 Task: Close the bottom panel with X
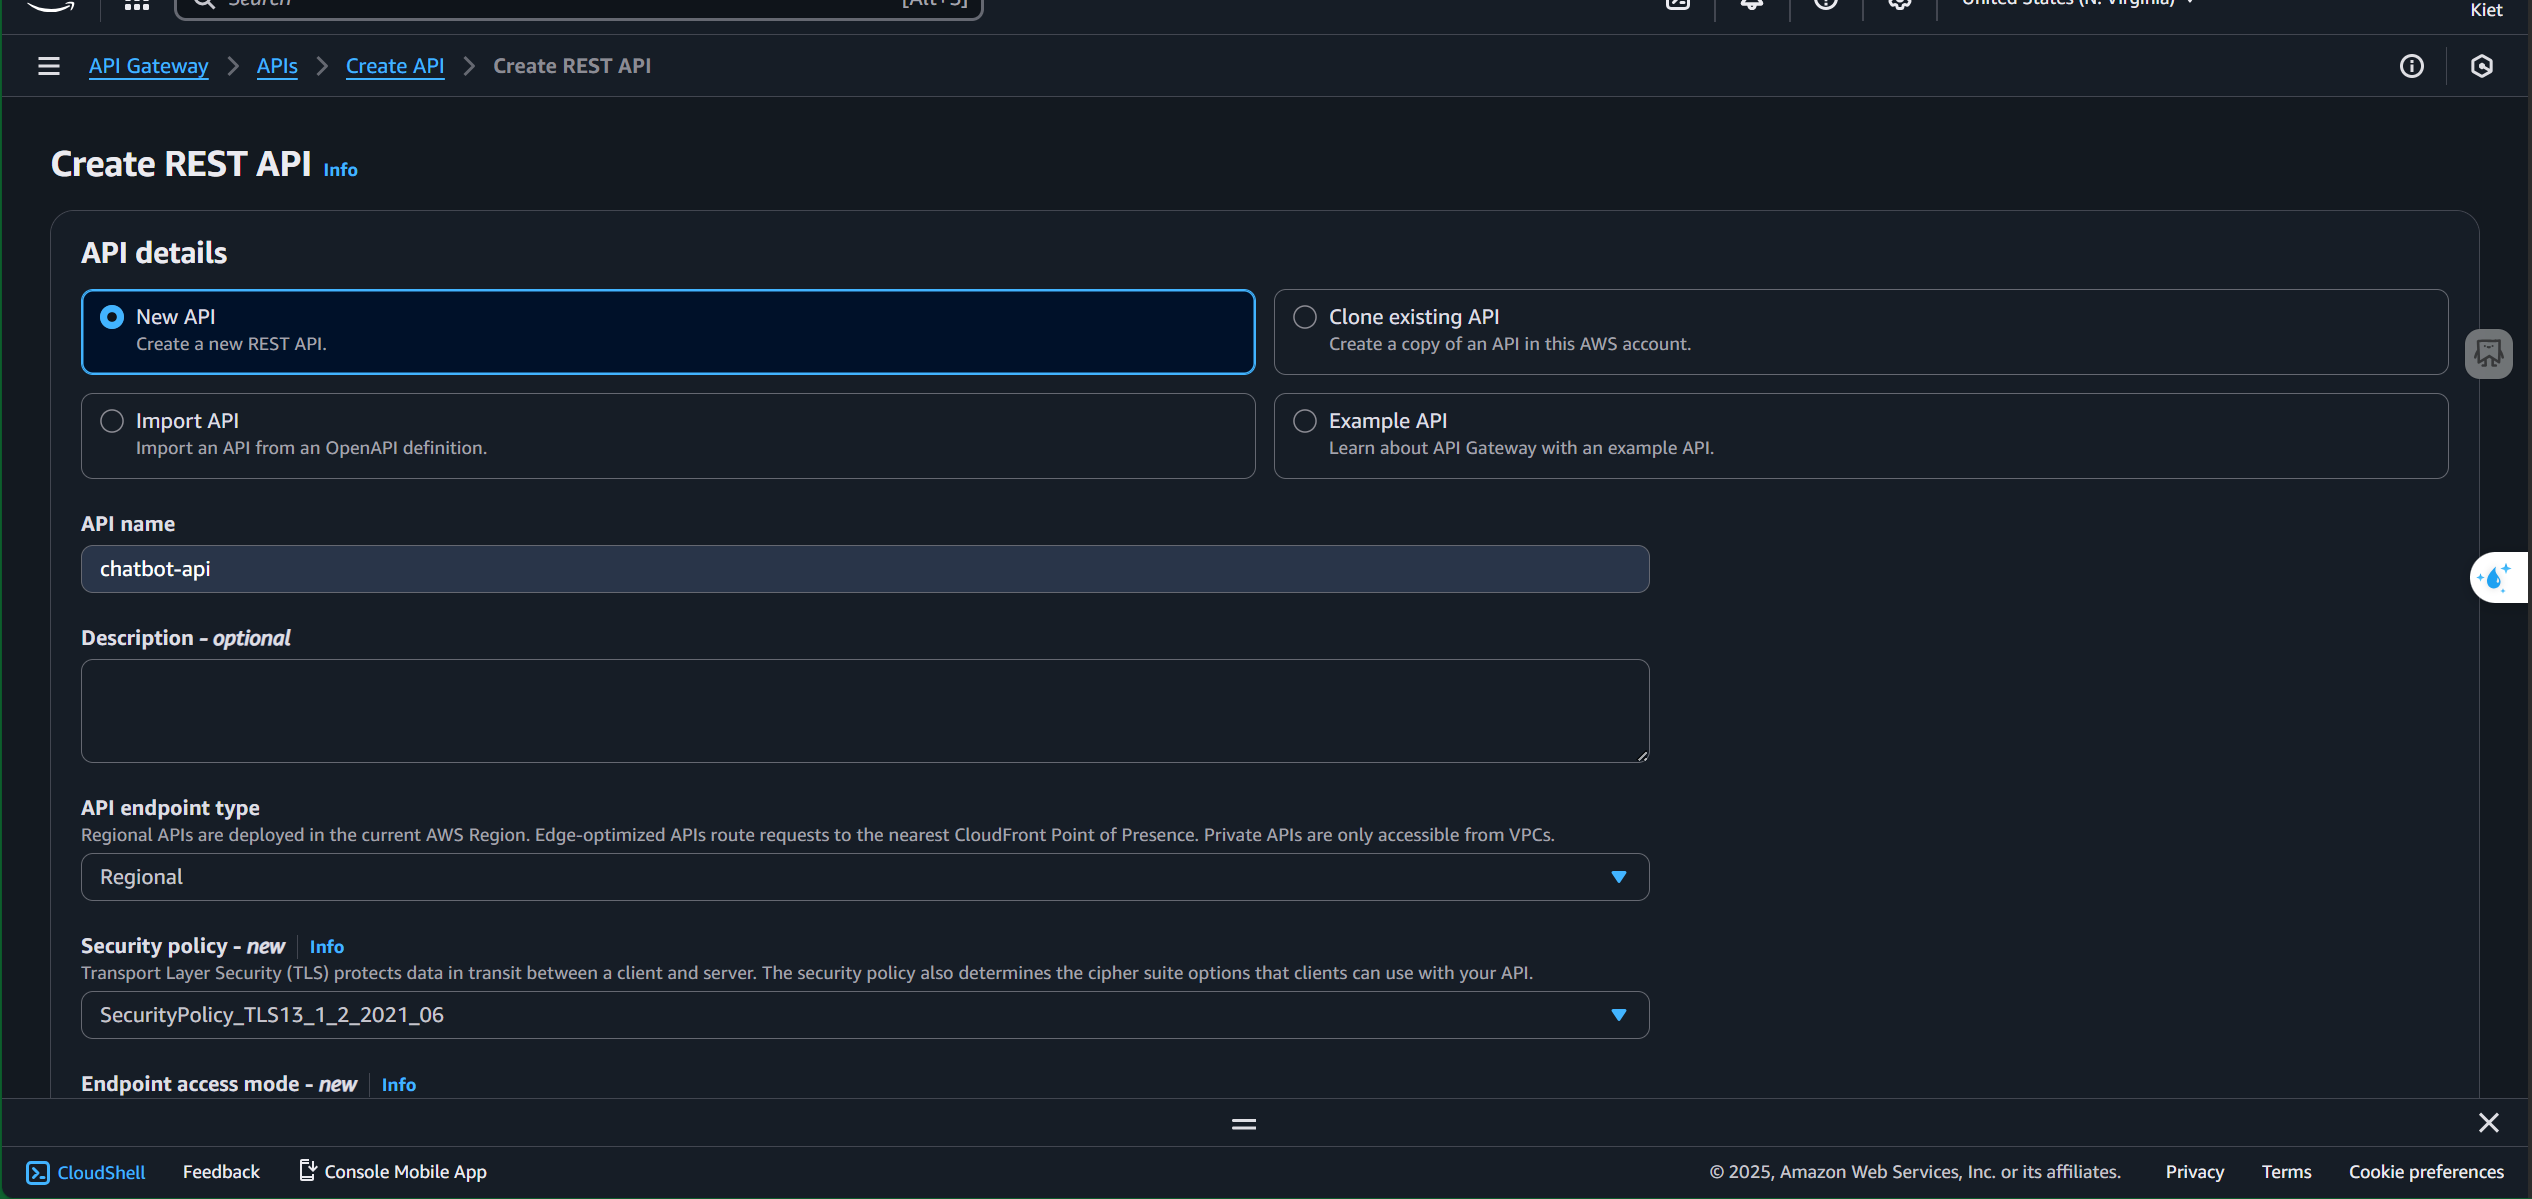tap(2488, 1123)
